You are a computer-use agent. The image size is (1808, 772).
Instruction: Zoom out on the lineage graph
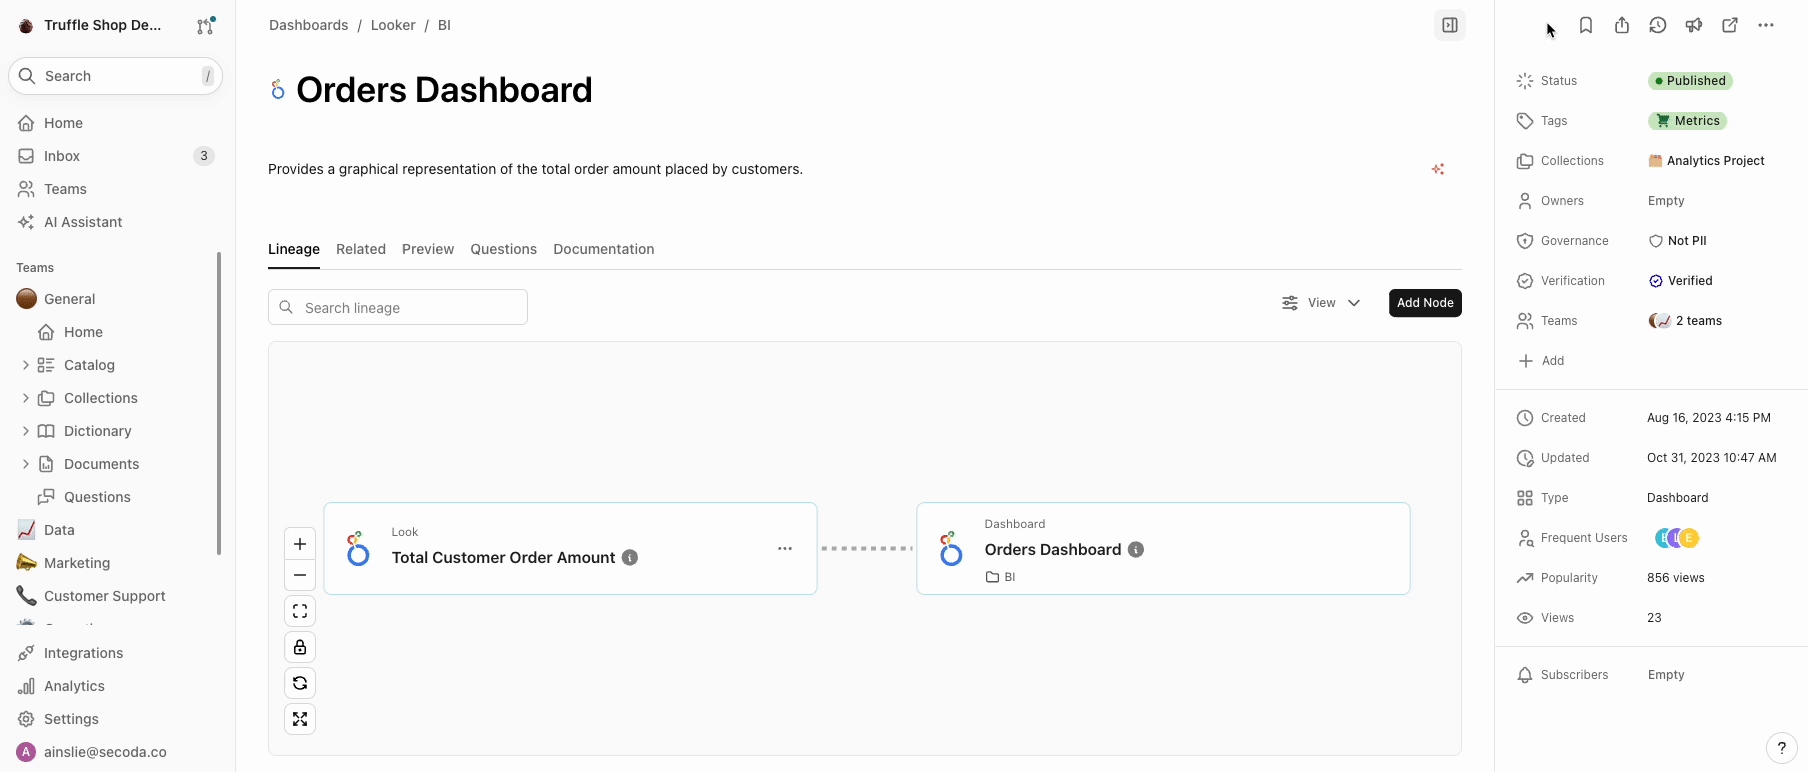click(300, 575)
